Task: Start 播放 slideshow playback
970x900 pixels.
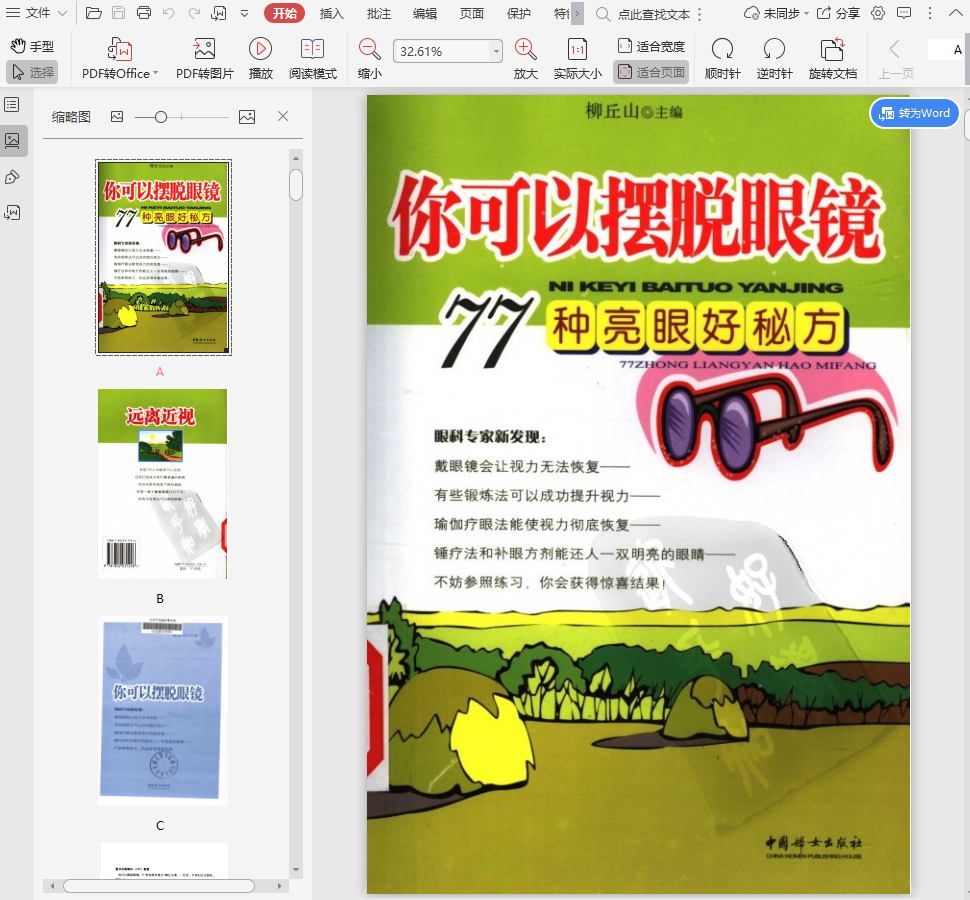Action: (260, 59)
